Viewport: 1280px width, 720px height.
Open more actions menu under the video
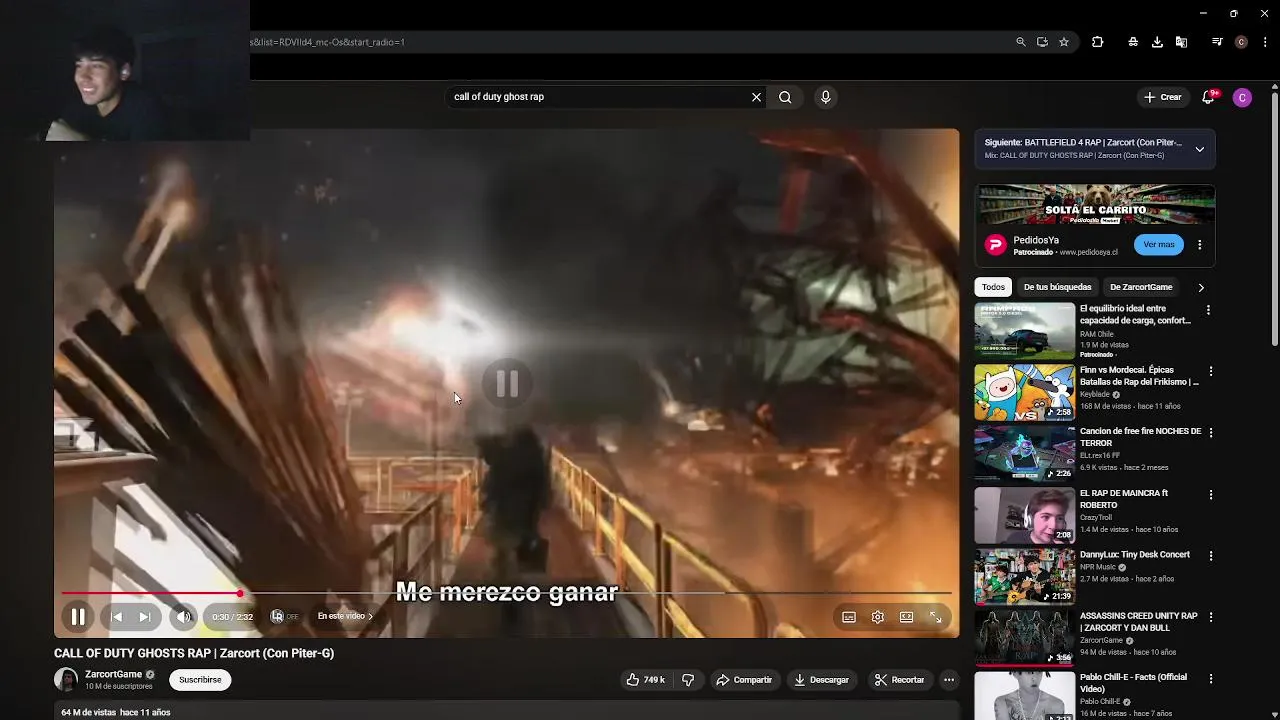949,680
